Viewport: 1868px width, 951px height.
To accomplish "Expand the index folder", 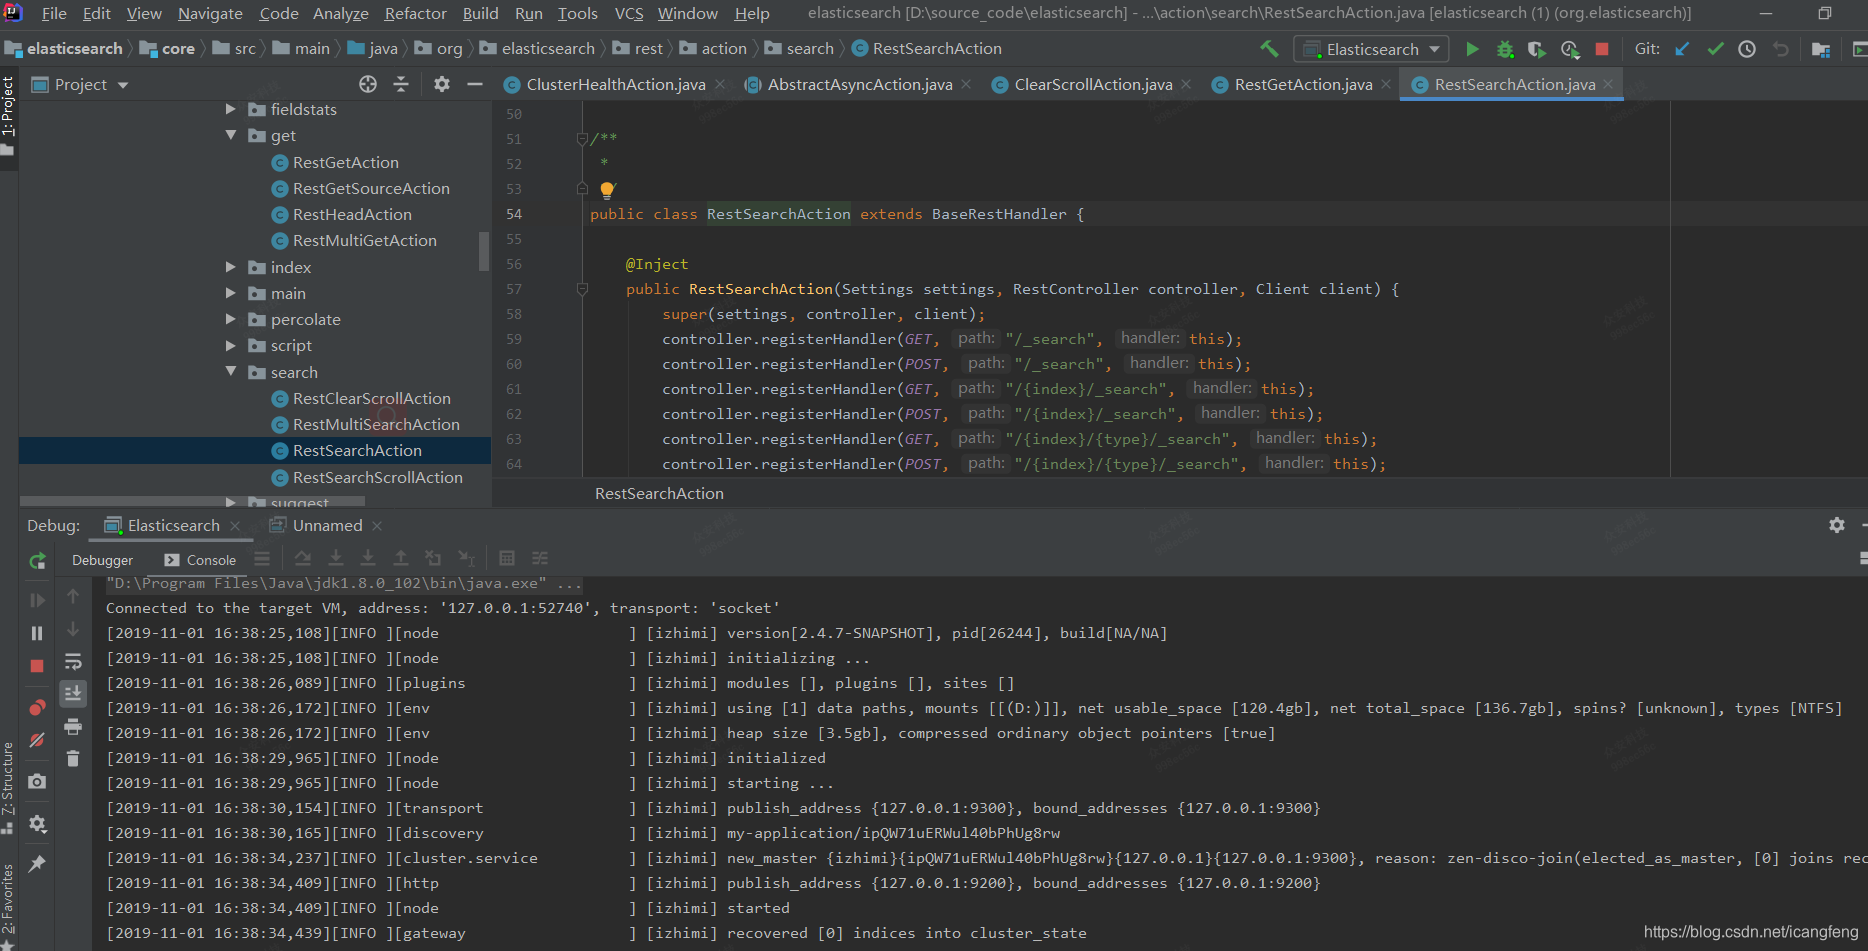I will click(x=231, y=267).
